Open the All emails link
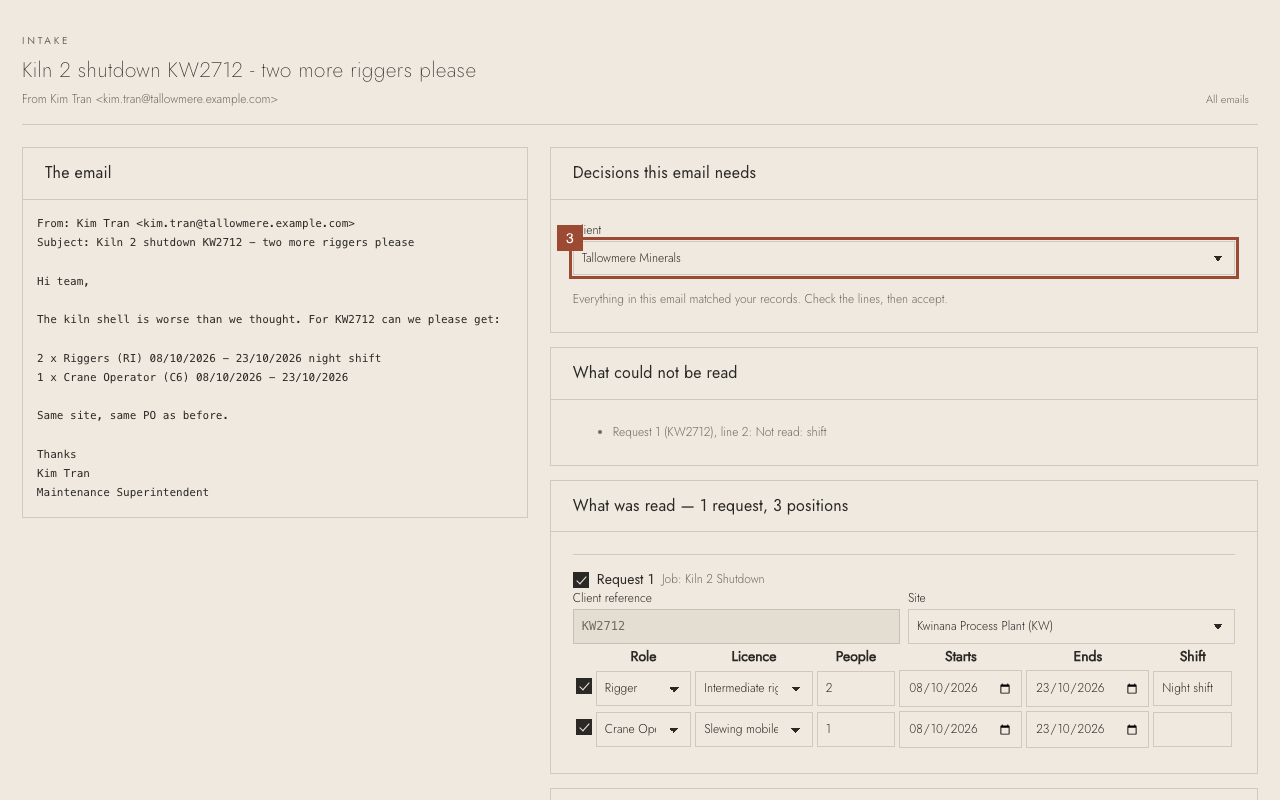This screenshot has height=800, width=1280. [x=1227, y=99]
